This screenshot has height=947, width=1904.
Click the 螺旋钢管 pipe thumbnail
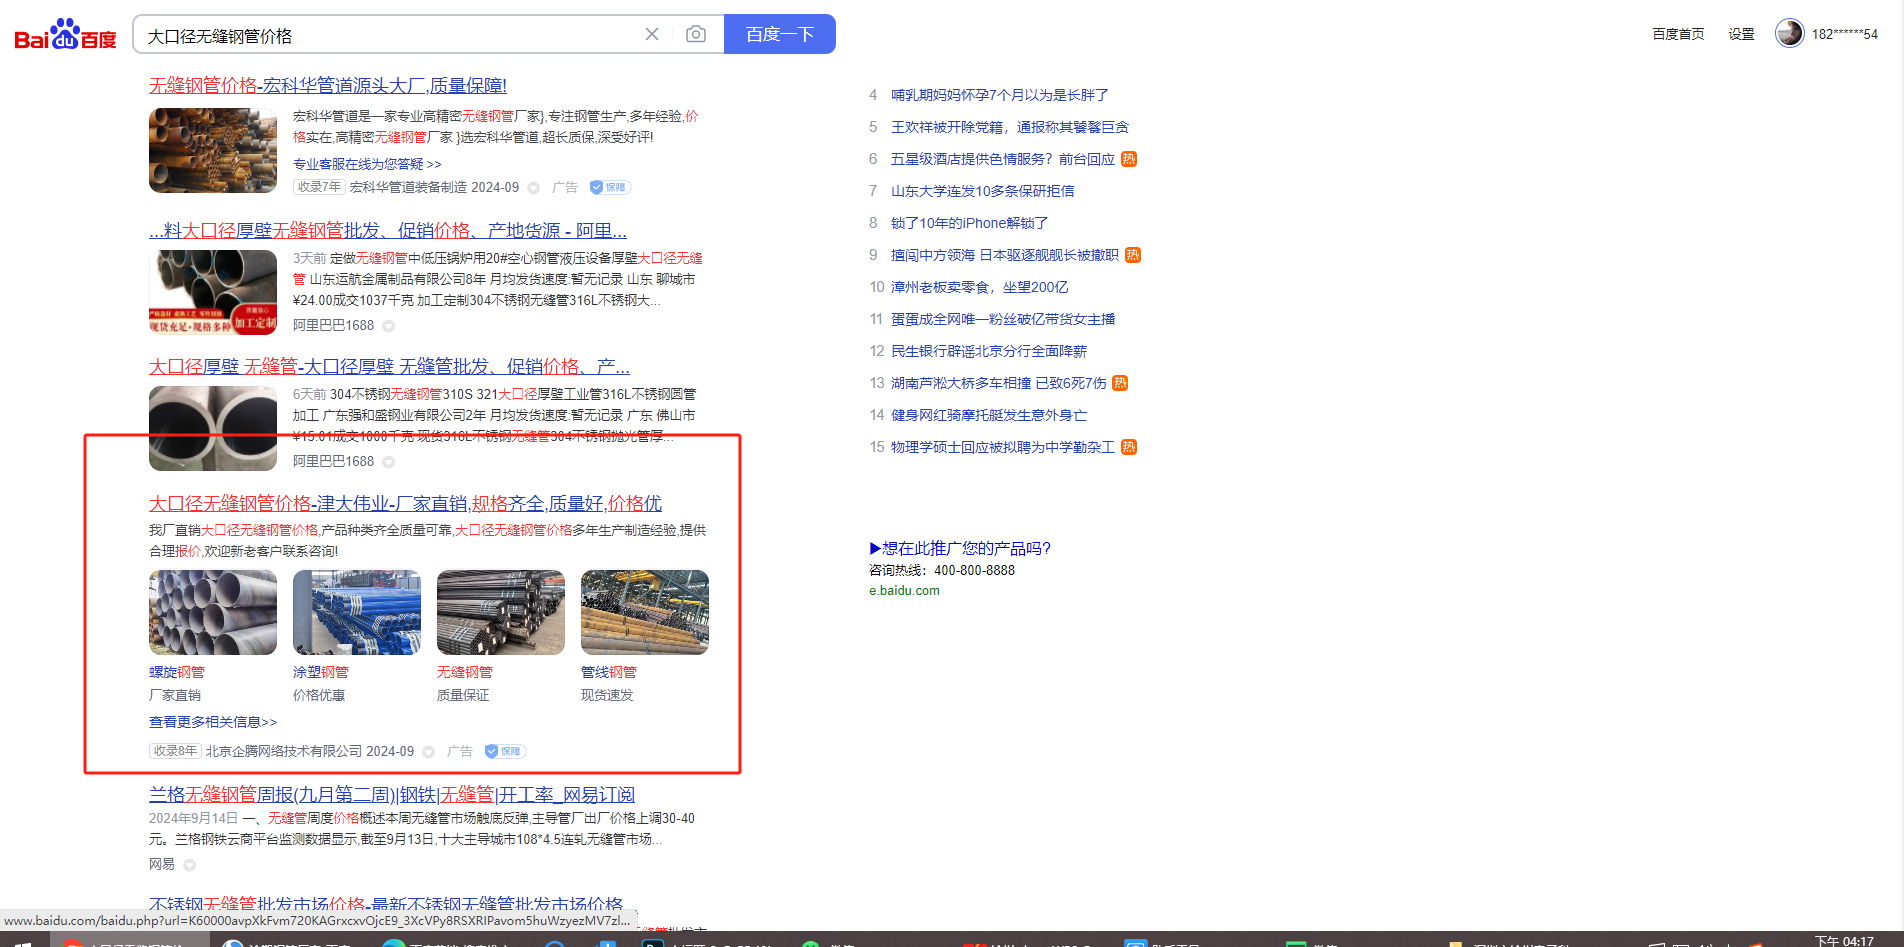point(213,612)
